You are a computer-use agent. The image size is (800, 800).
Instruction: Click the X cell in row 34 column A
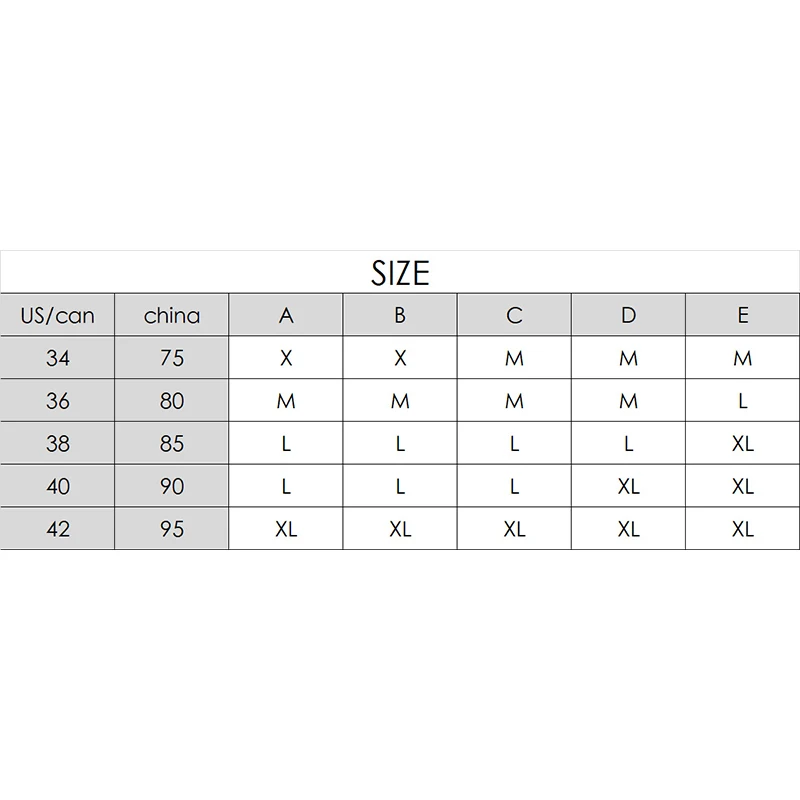tap(286, 358)
